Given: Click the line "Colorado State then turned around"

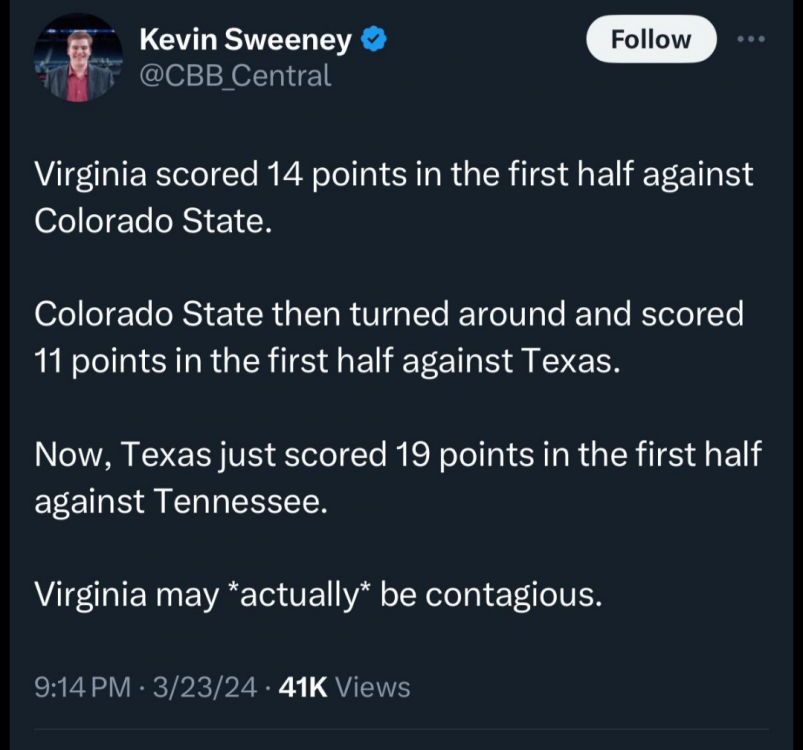Looking at the screenshot, I should [389, 314].
